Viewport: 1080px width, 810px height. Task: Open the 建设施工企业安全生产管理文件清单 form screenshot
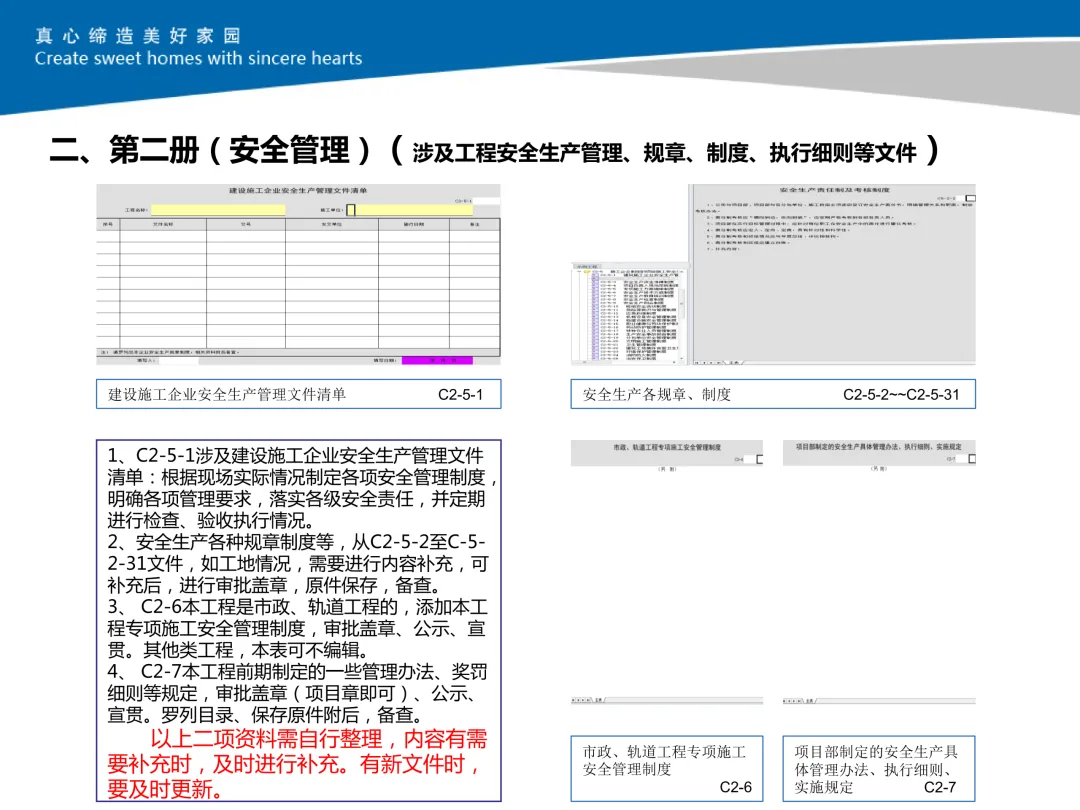tap(298, 274)
